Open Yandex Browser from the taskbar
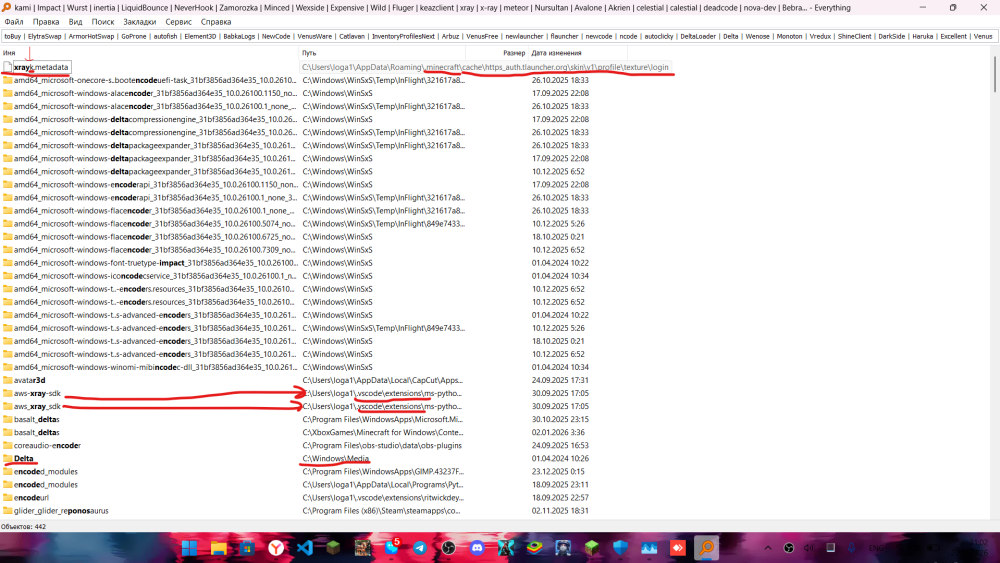 (276, 548)
